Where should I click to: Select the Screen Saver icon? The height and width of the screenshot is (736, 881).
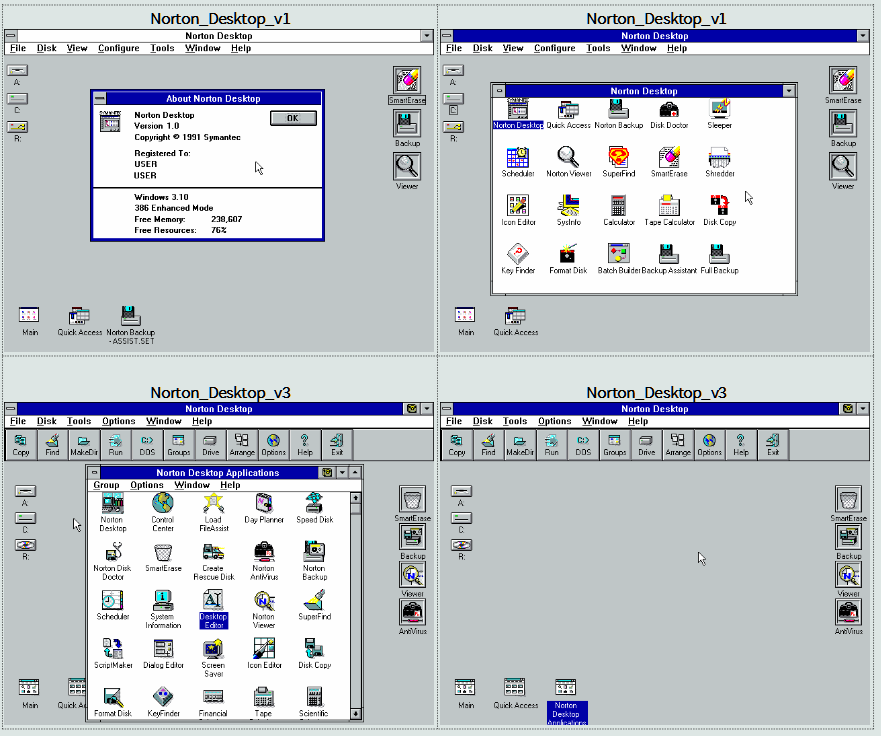pyautogui.click(x=214, y=657)
